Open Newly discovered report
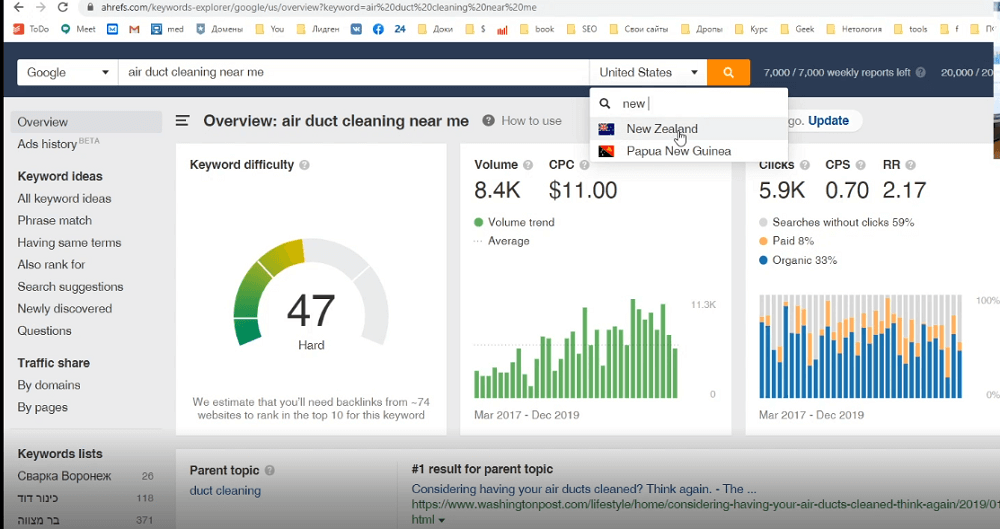1000x529 pixels. coord(64,308)
